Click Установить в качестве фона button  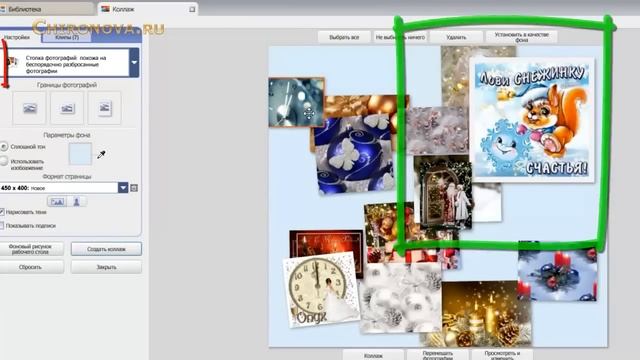pos(521,37)
